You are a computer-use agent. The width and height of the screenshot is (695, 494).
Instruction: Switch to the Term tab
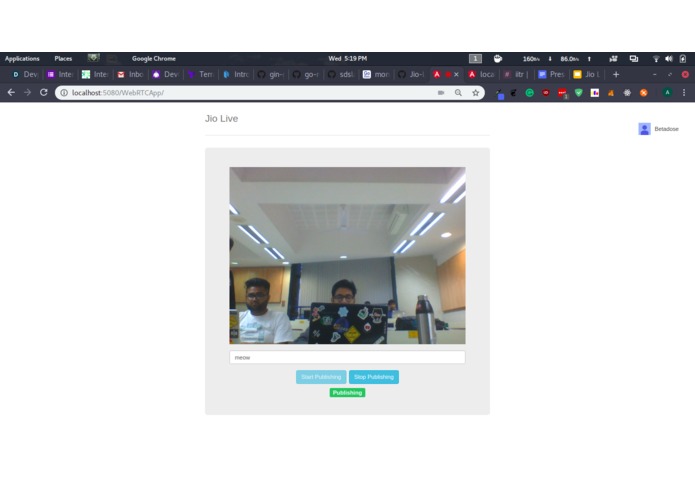click(x=201, y=74)
